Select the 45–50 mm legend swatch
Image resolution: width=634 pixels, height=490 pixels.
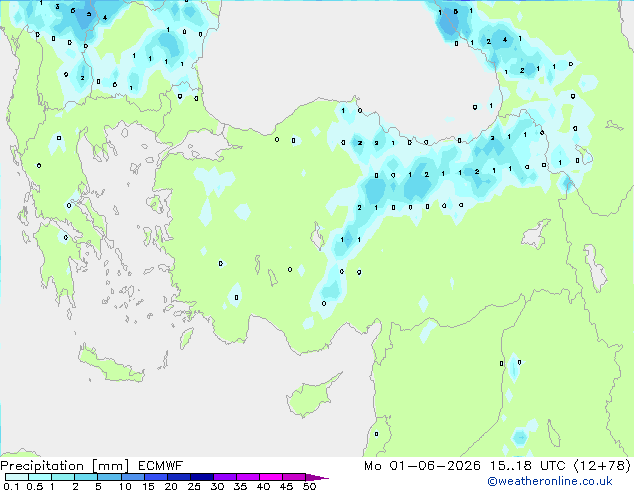pyautogui.click(x=294, y=477)
